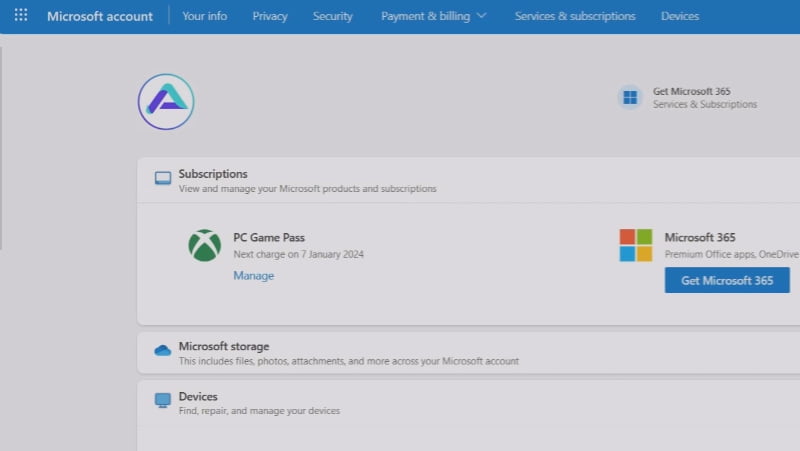Image resolution: width=800 pixels, height=451 pixels.
Task: Click 'This includes files, photos, attachments' text
Action: pos(348,361)
